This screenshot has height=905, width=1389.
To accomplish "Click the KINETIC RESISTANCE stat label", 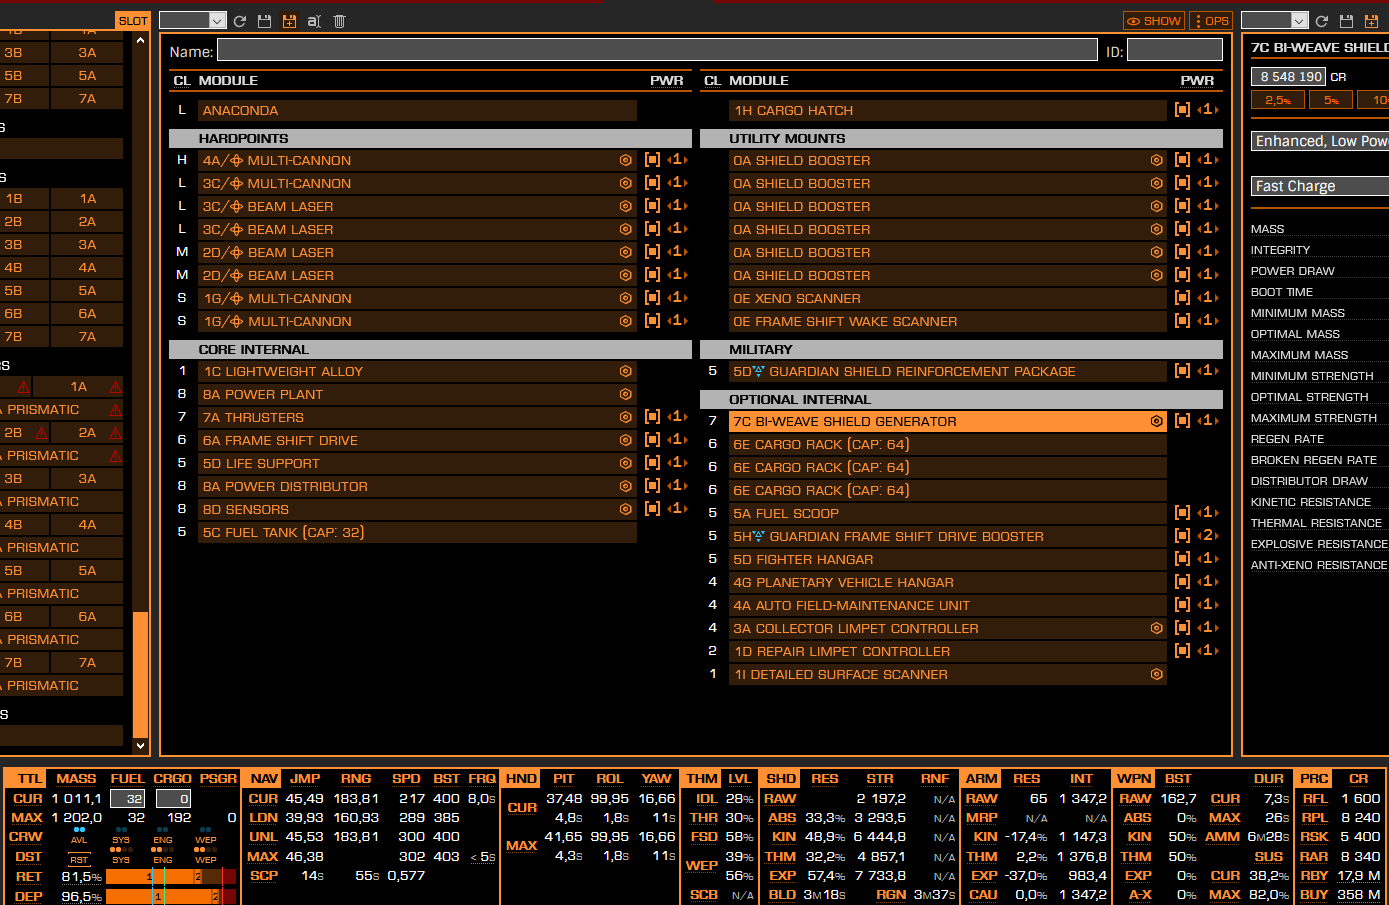I will point(1310,502).
